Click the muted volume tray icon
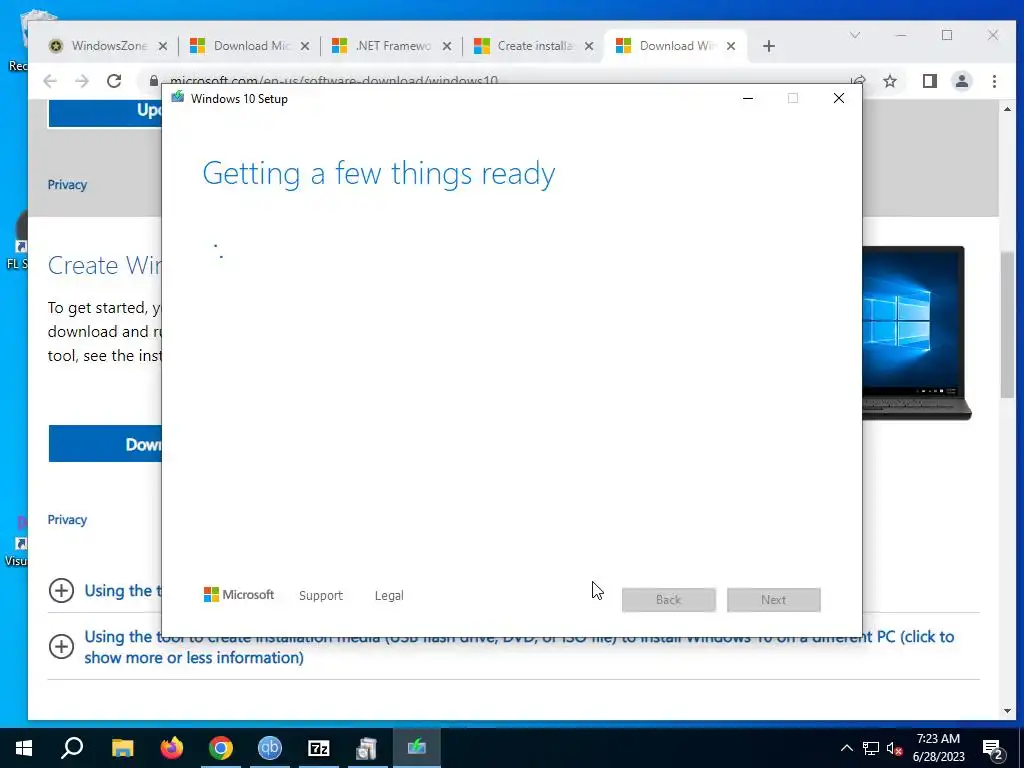1024x768 pixels. 894,748
